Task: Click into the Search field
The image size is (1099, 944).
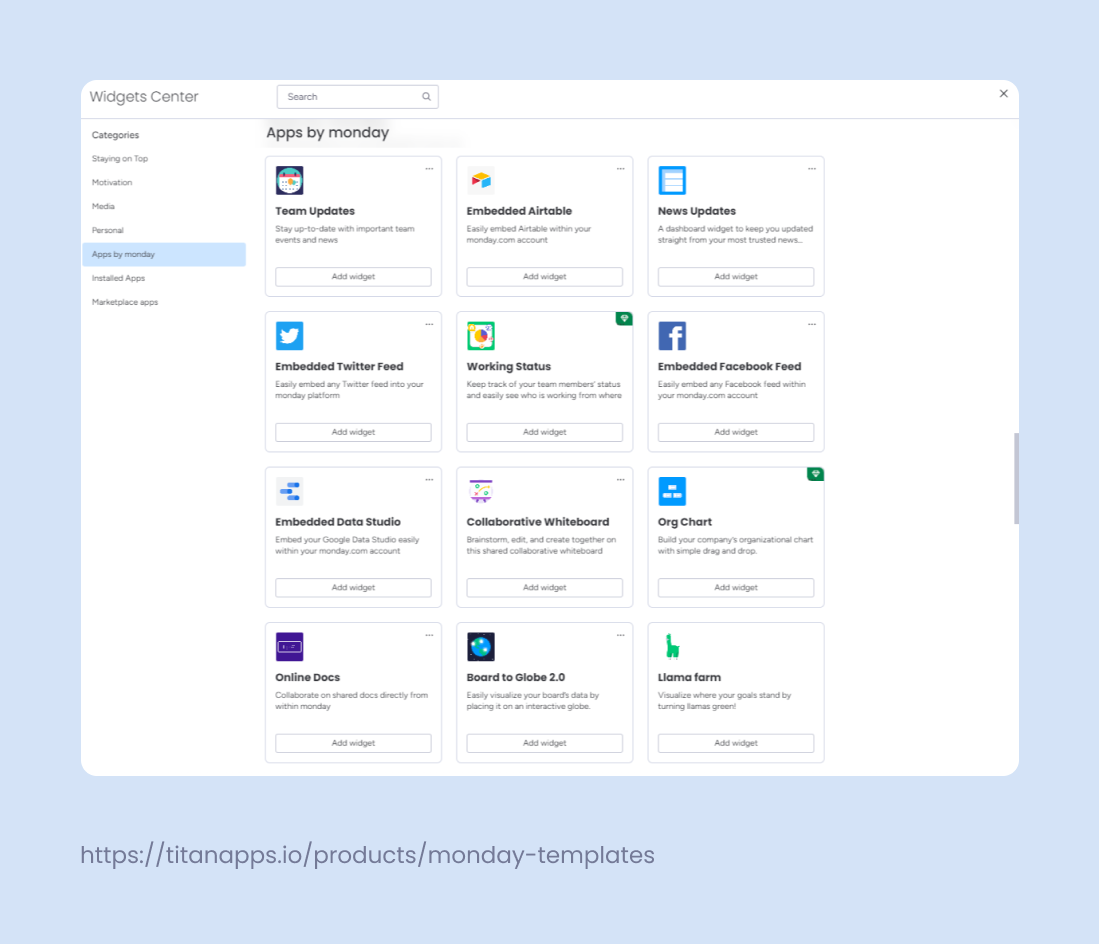Action: (357, 96)
